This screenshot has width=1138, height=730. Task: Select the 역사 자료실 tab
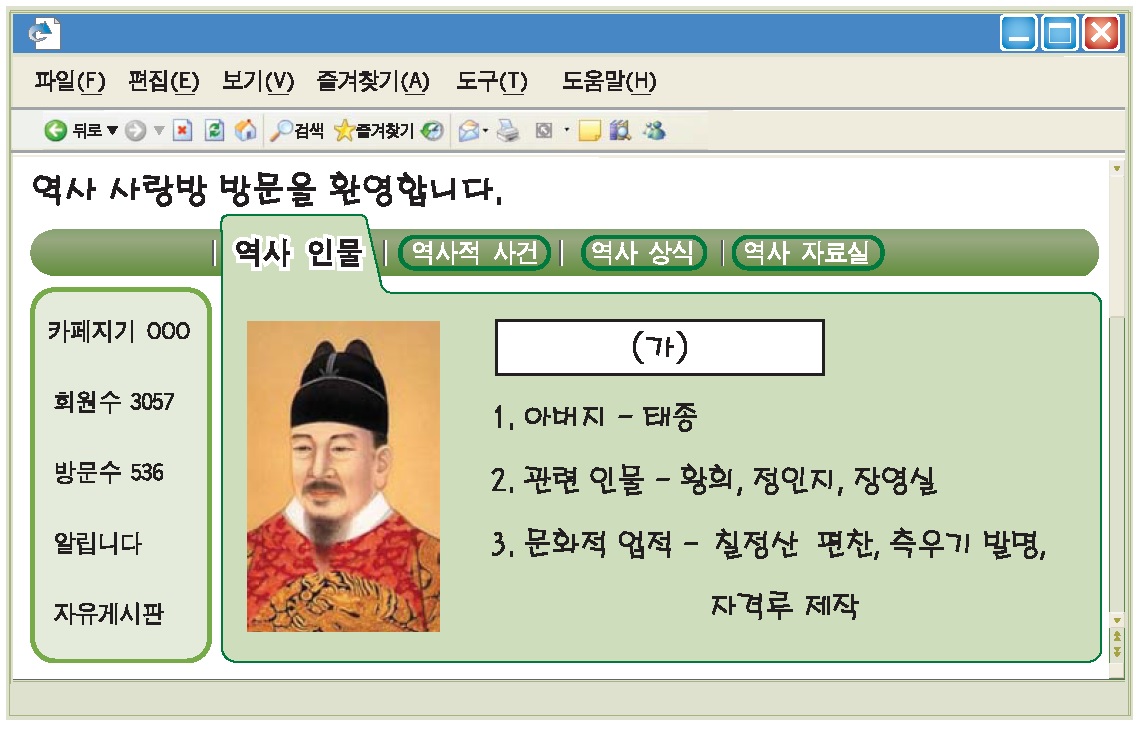(x=808, y=253)
